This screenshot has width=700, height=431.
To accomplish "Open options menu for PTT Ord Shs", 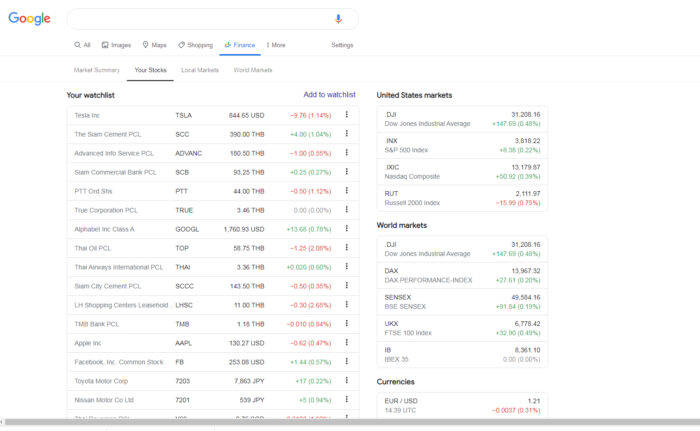I will (x=346, y=191).
